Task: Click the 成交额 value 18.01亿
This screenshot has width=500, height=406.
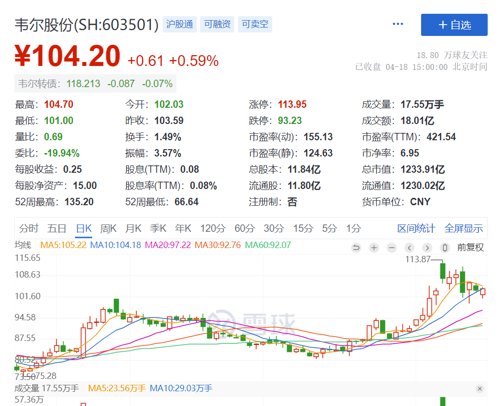Action: [x=417, y=120]
